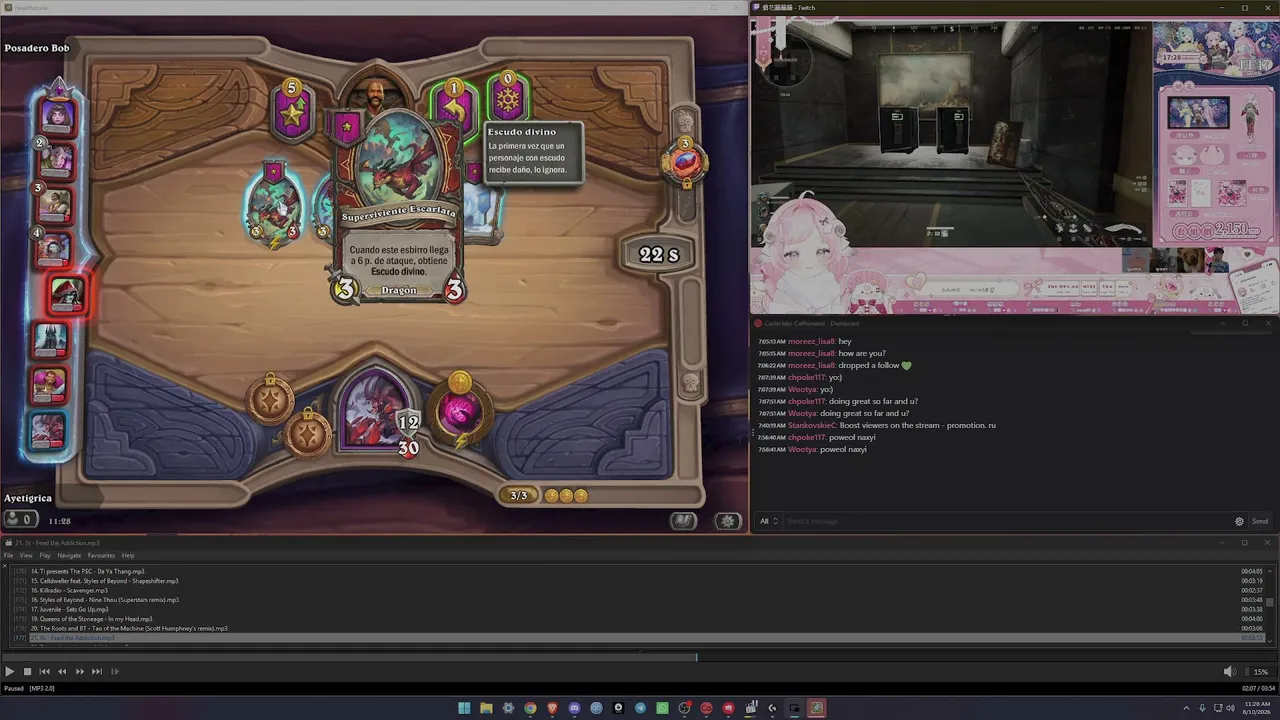Select the seventh leaderboard hero portrait
This screenshot has width=1280, height=720.
click(x=49, y=384)
